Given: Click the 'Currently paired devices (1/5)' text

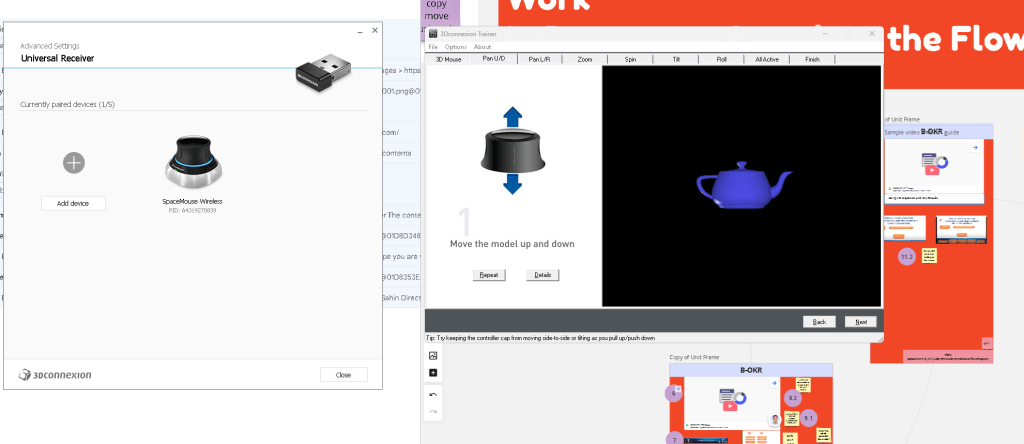Looking at the screenshot, I should [x=67, y=104].
